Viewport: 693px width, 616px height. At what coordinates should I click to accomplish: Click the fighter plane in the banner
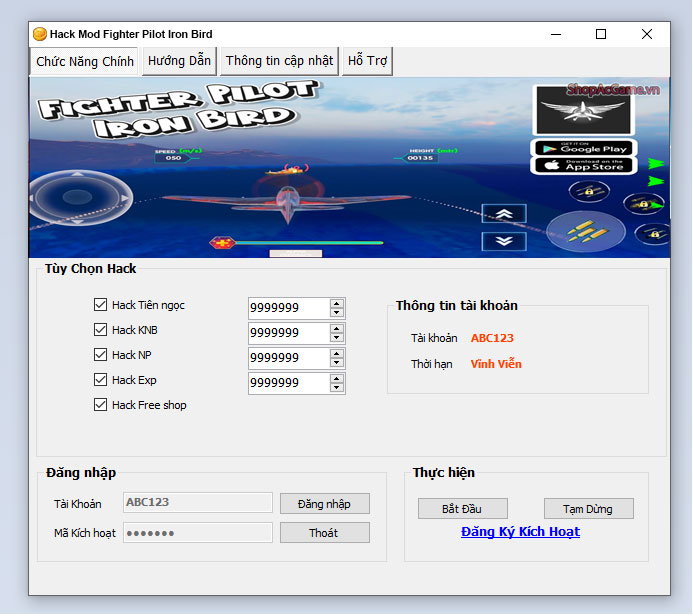coord(287,202)
